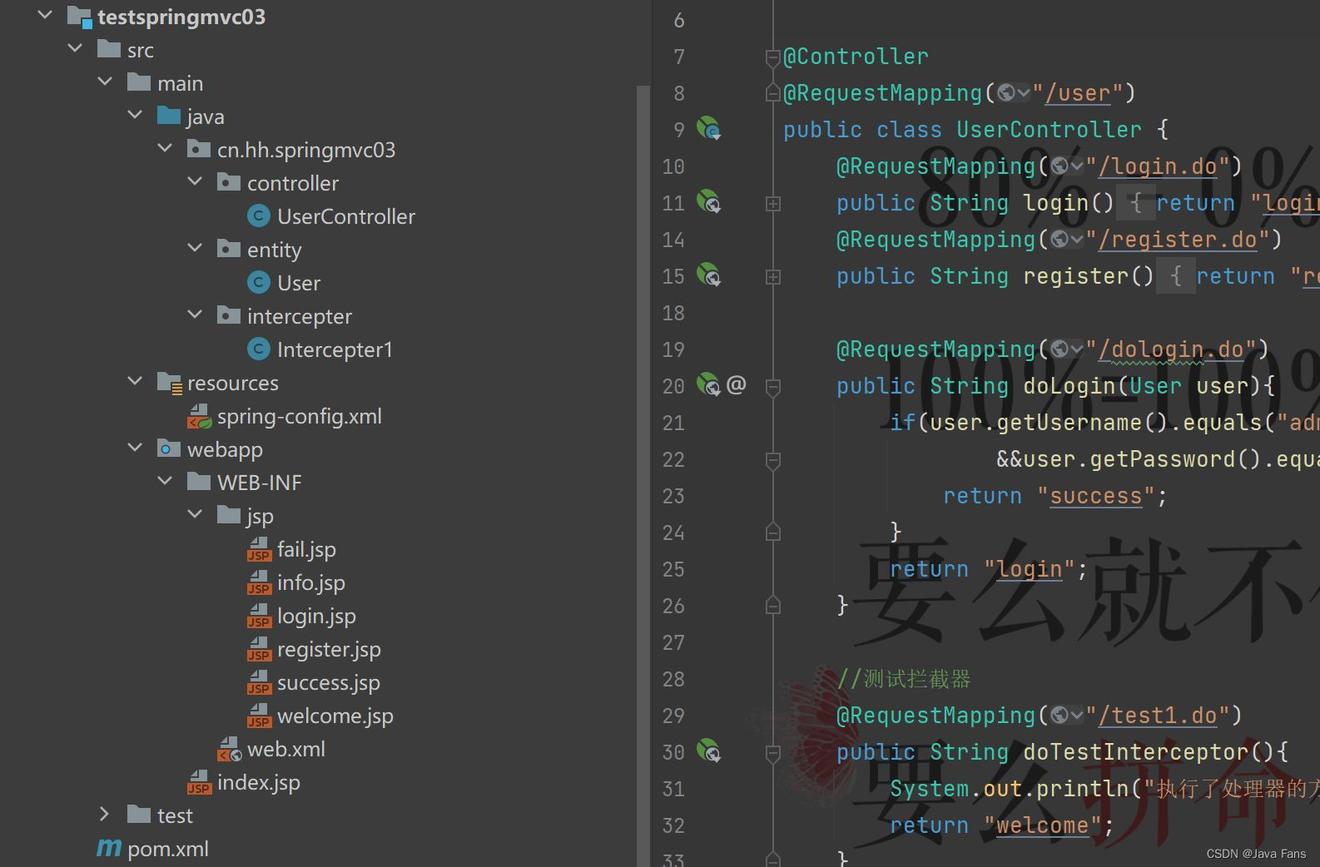Expand folded register() method on line 15

point(773,276)
